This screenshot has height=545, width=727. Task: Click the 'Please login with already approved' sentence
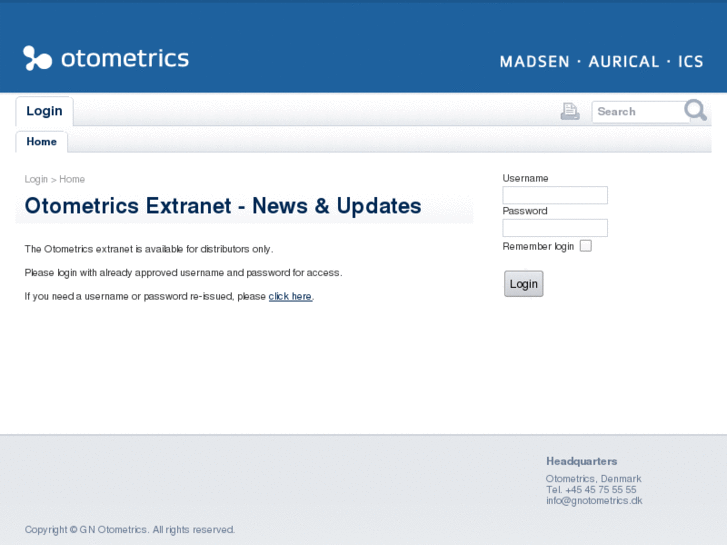tap(184, 273)
